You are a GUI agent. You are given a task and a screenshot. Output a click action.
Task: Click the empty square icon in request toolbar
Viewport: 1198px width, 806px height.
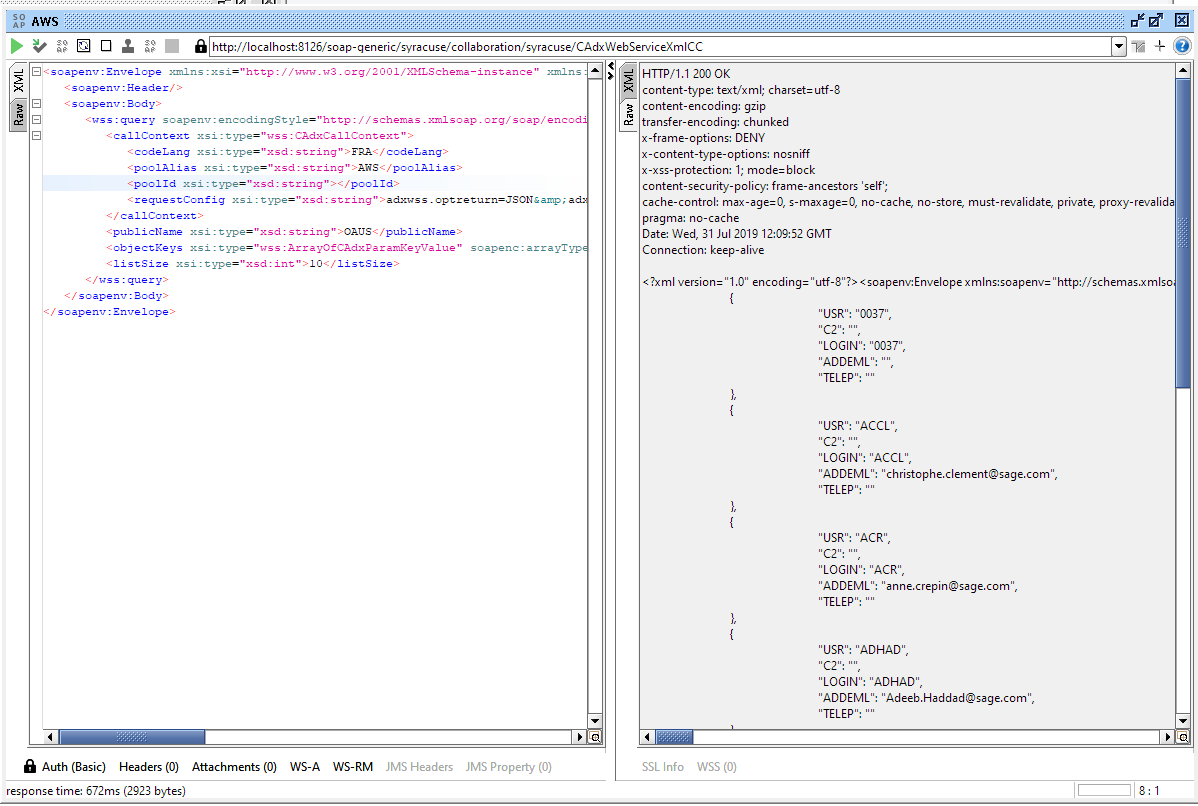coord(106,46)
